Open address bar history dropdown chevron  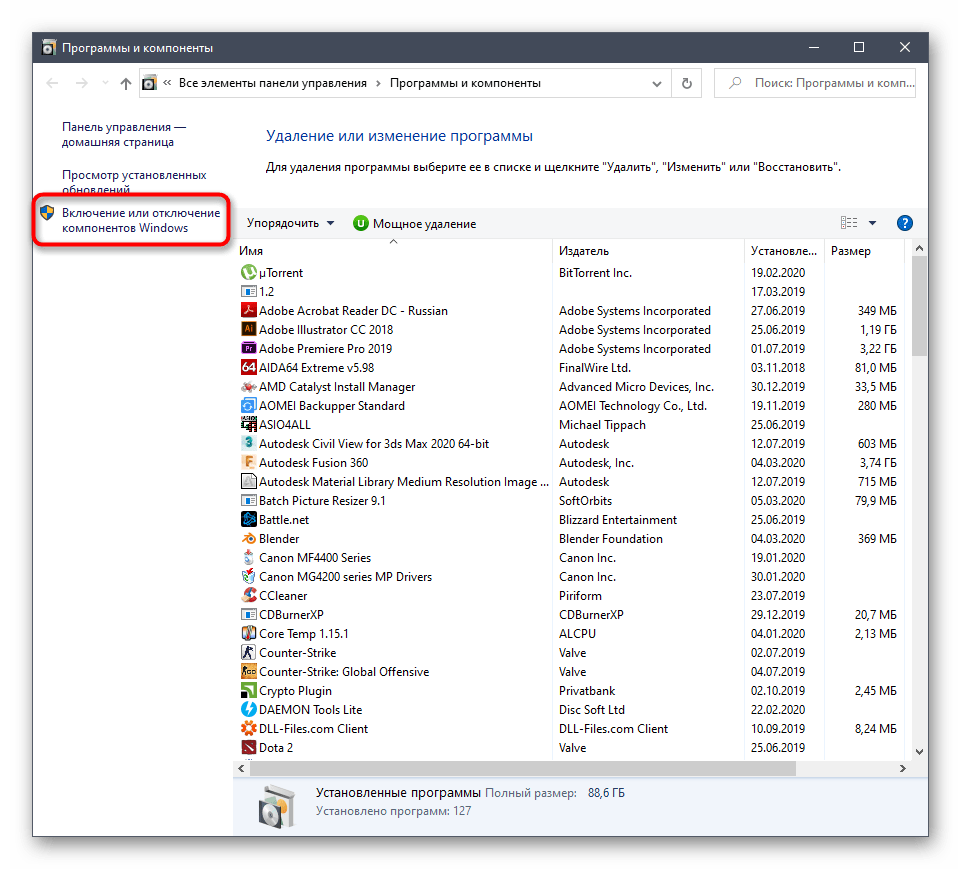click(x=659, y=84)
